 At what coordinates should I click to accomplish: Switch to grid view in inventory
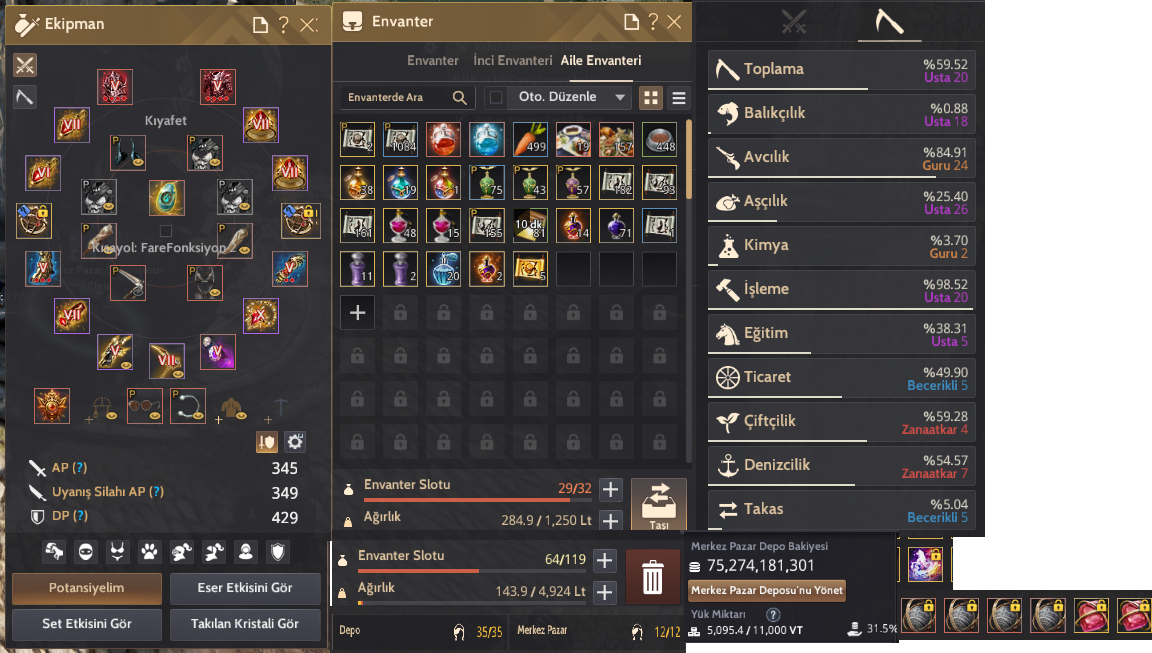[x=651, y=98]
